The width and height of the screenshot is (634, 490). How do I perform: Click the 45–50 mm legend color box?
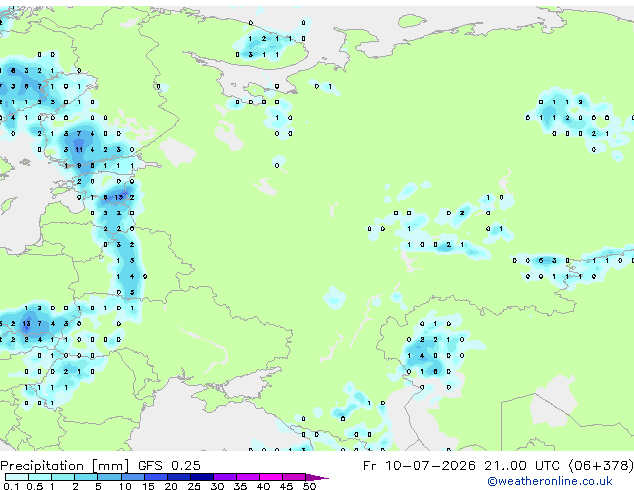[294, 477]
